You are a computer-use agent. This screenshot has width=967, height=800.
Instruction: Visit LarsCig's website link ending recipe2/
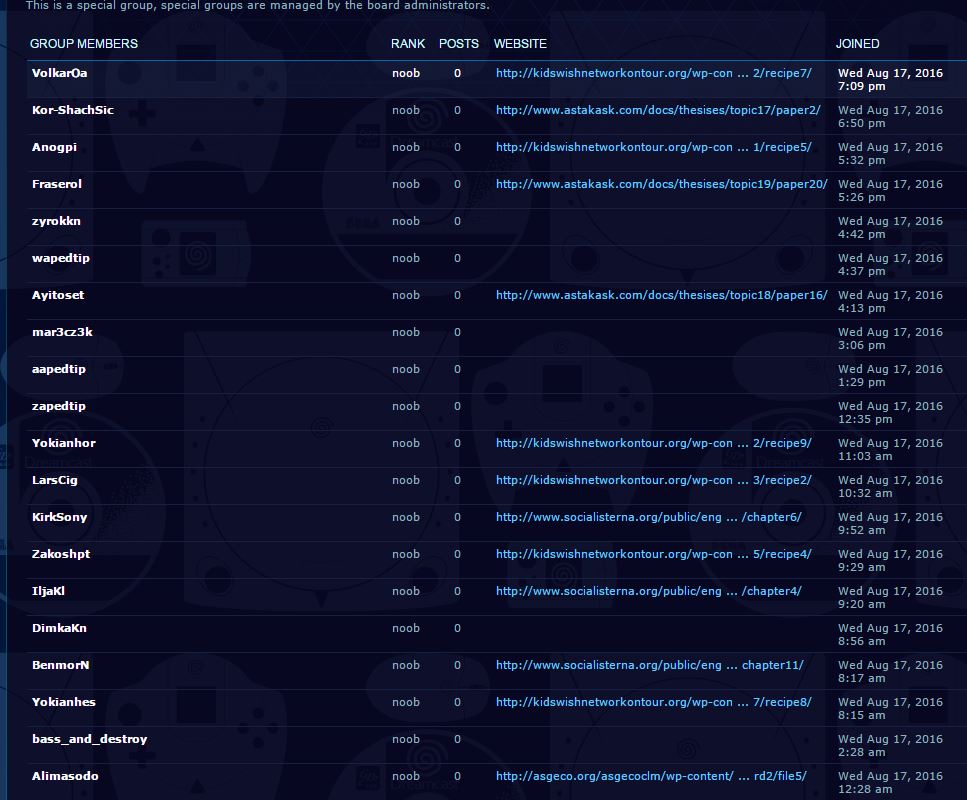654,480
